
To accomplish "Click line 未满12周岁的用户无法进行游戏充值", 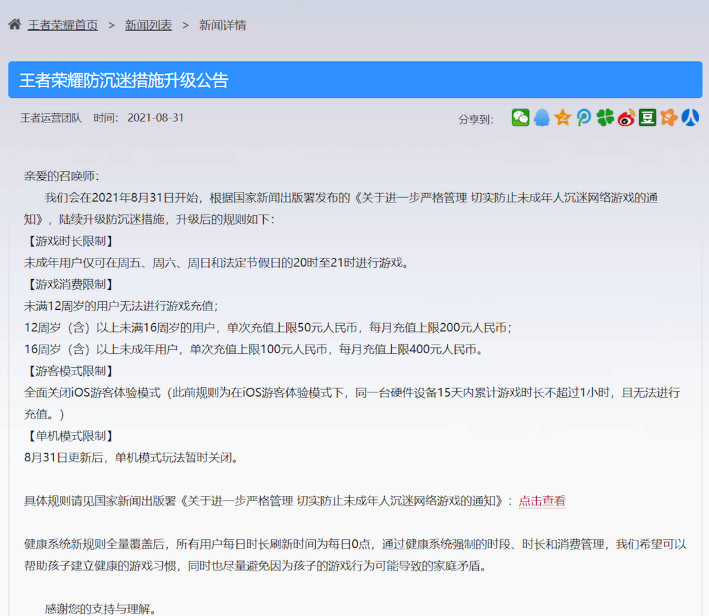I will (x=121, y=306).
